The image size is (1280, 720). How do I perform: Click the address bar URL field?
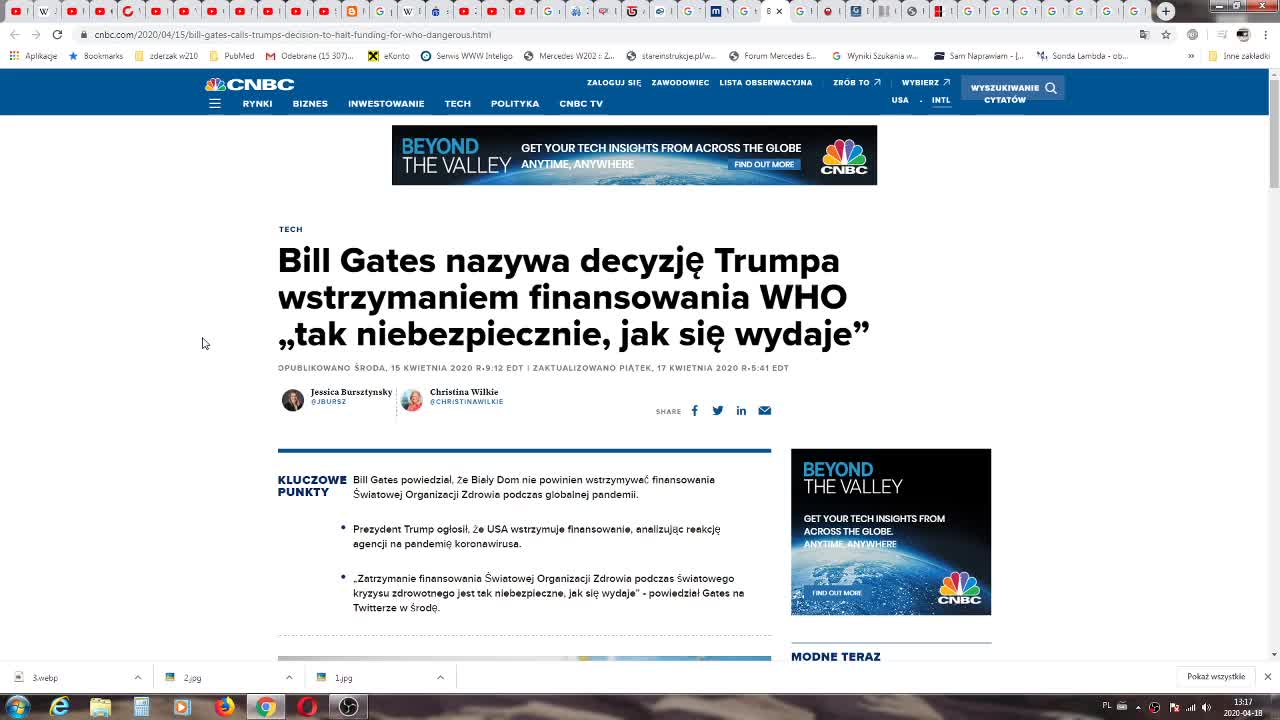[600, 34]
